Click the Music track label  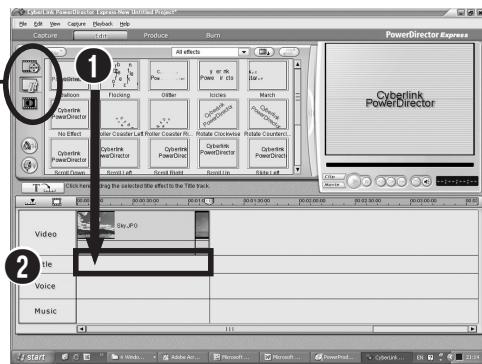tap(45, 311)
